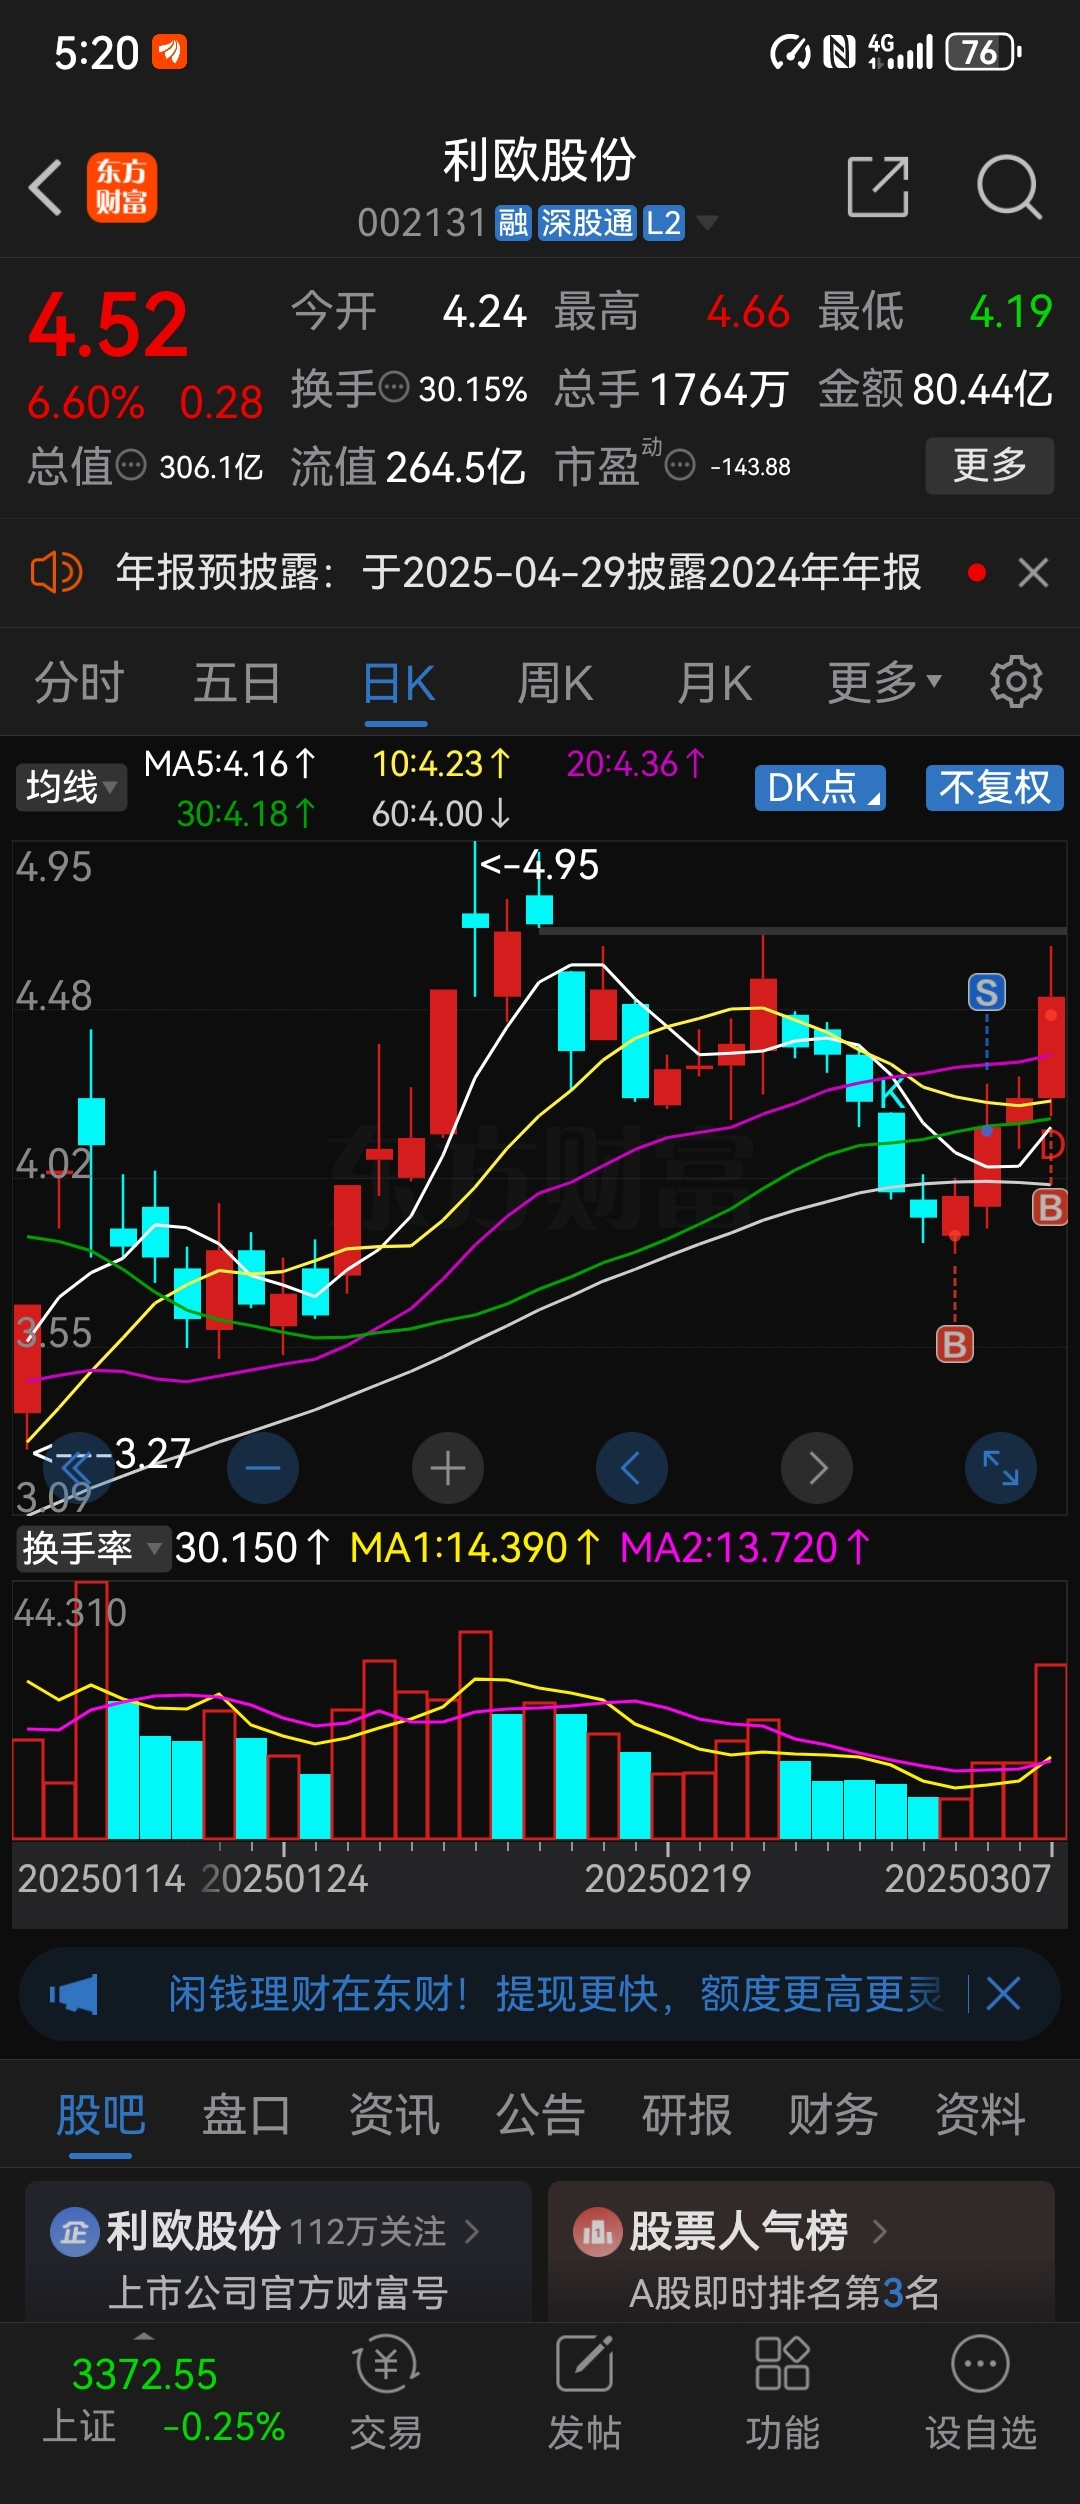Tap MA5:4.16 moving average value
This screenshot has height=2504, width=1080.
(230, 764)
